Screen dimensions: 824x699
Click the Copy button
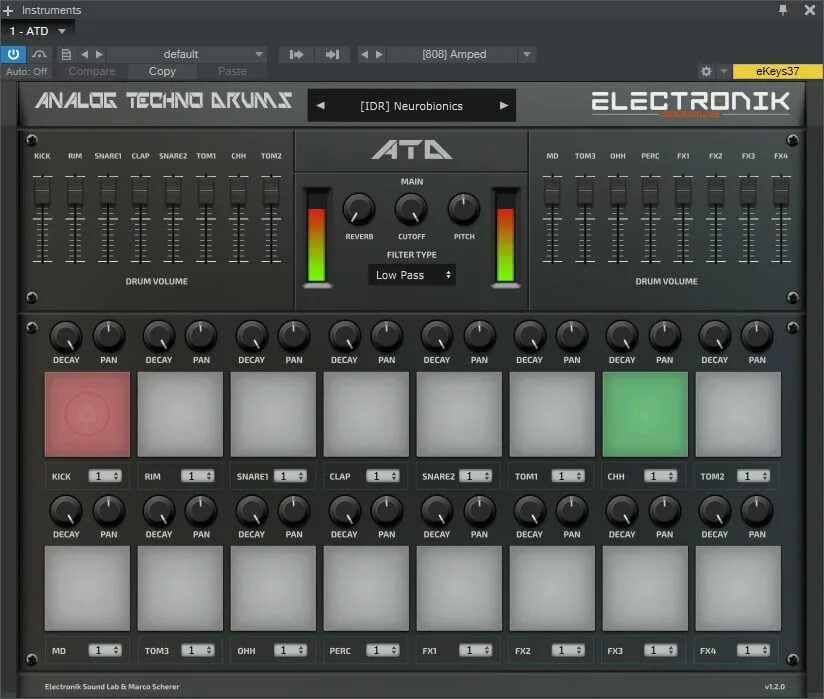tap(162, 71)
